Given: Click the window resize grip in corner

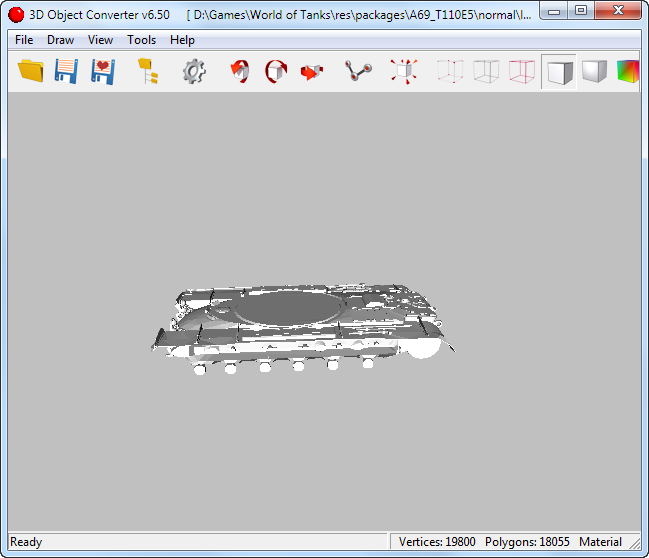Looking at the screenshot, I should (635, 544).
